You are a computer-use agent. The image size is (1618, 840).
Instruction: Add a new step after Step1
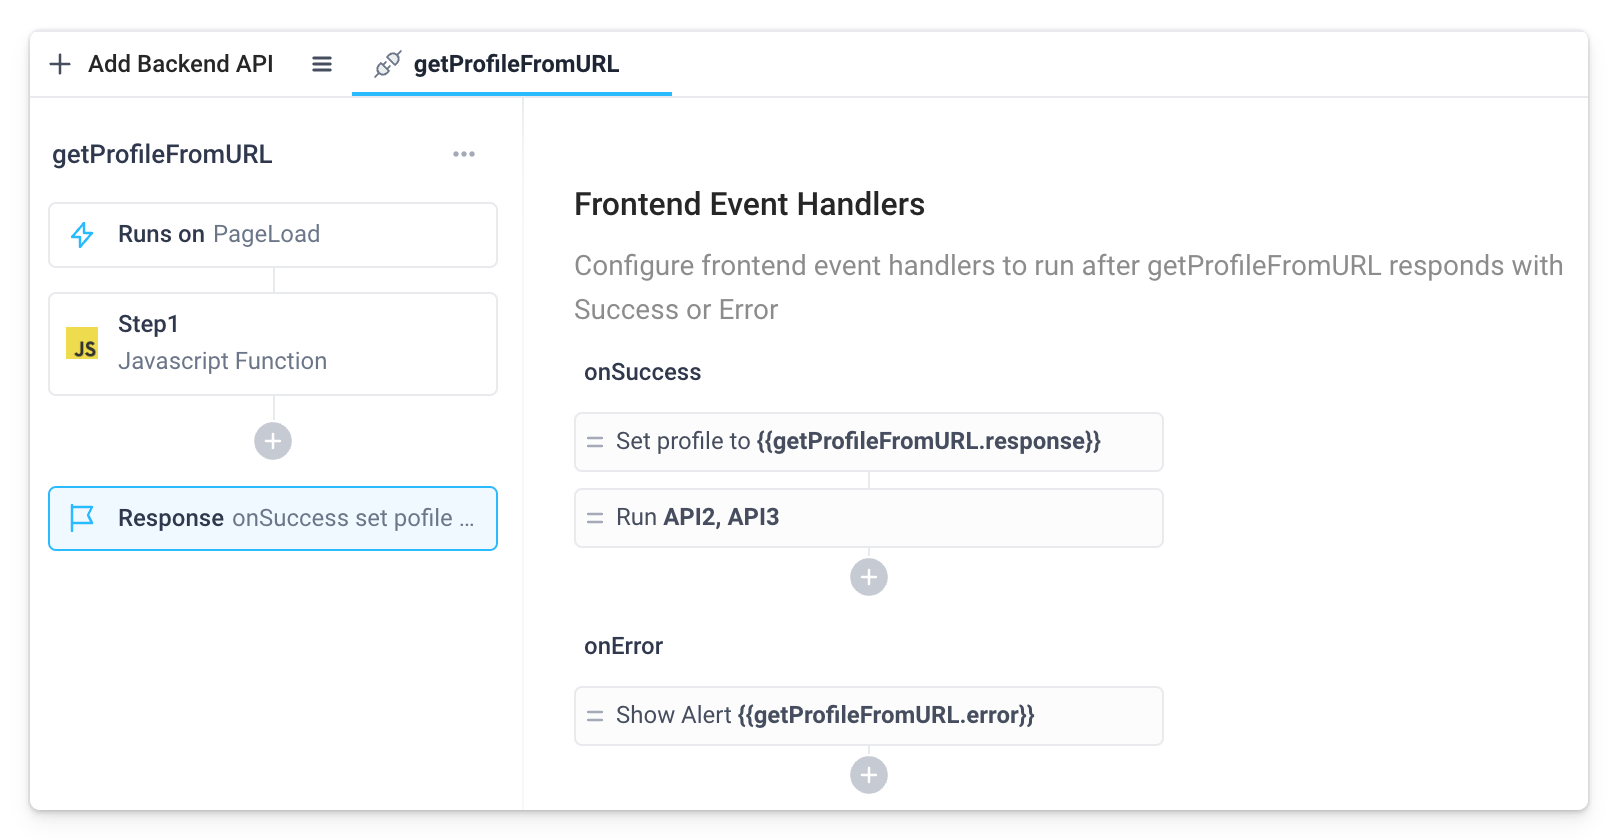click(x=272, y=440)
